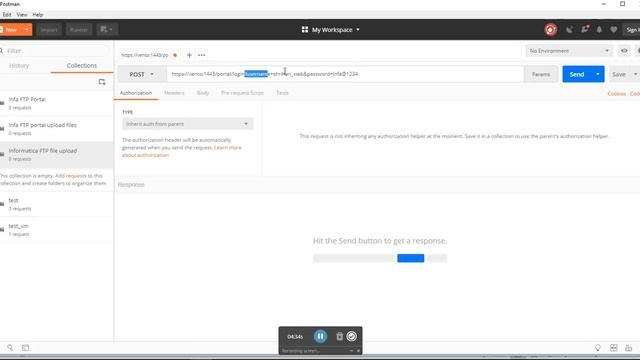Open the Find search icon in status bar
Viewport: 640px width, 360px height.
click(10, 348)
